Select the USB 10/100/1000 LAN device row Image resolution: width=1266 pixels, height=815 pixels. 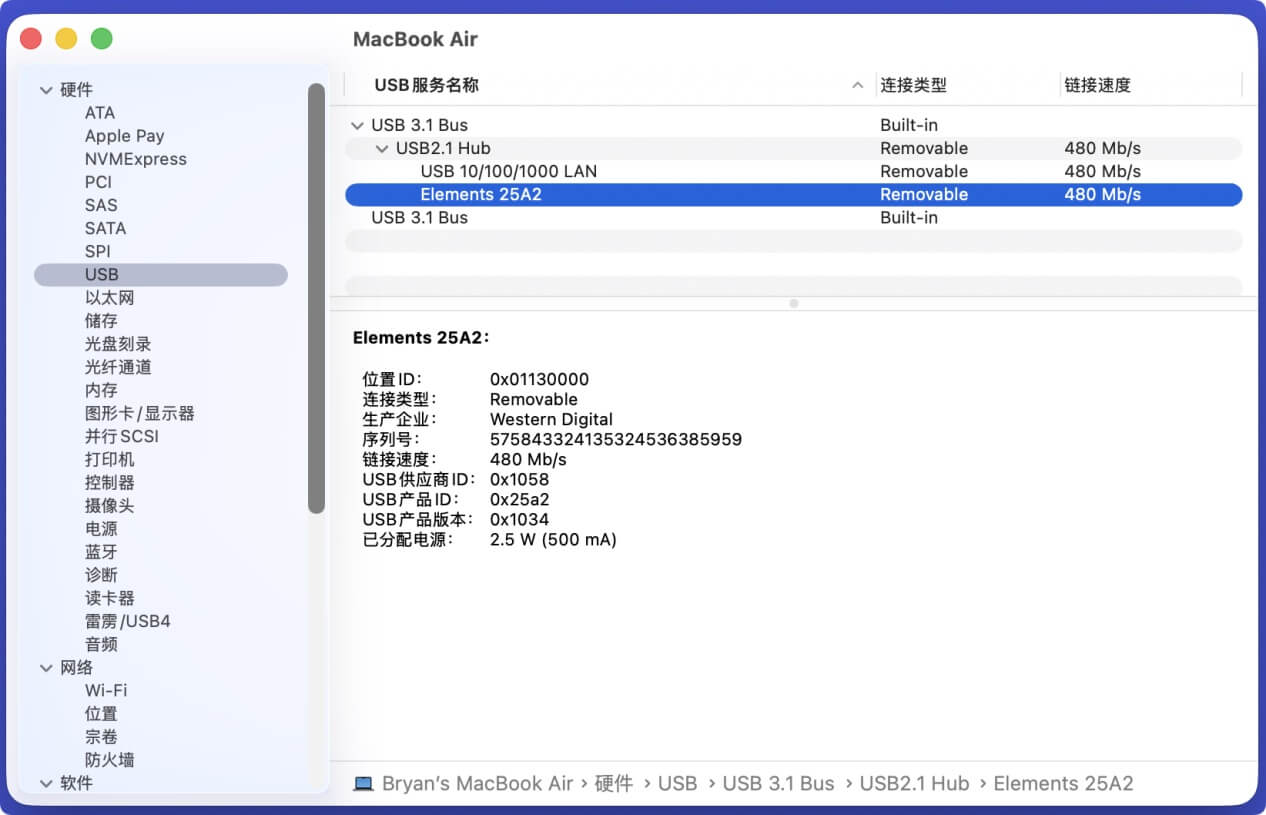point(508,171)
